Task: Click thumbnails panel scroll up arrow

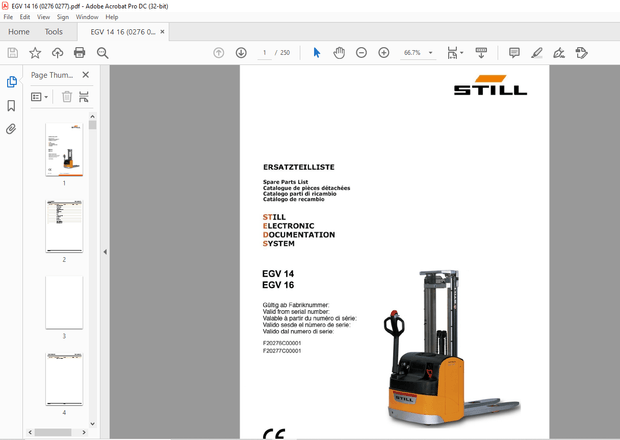Action: point(93,117)
